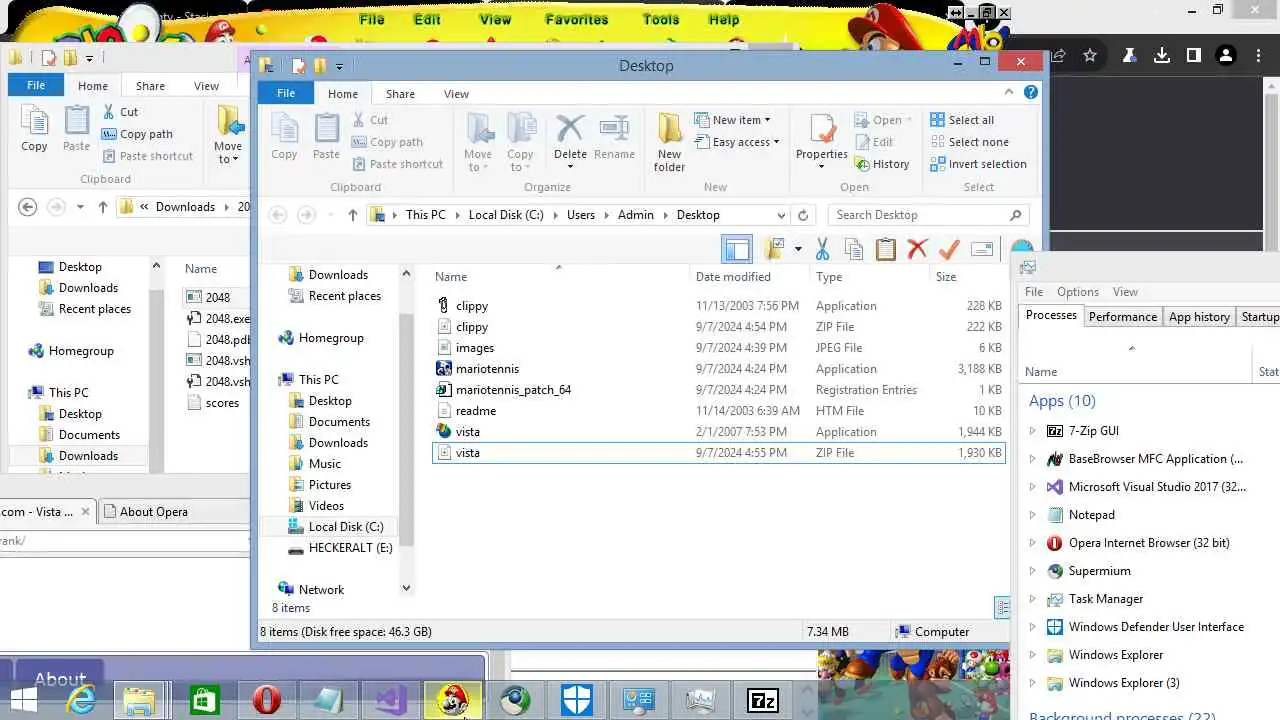Click the blue Help question mark icon
This screenshot has width=1280, height=720.
[x=1030, y=92]
